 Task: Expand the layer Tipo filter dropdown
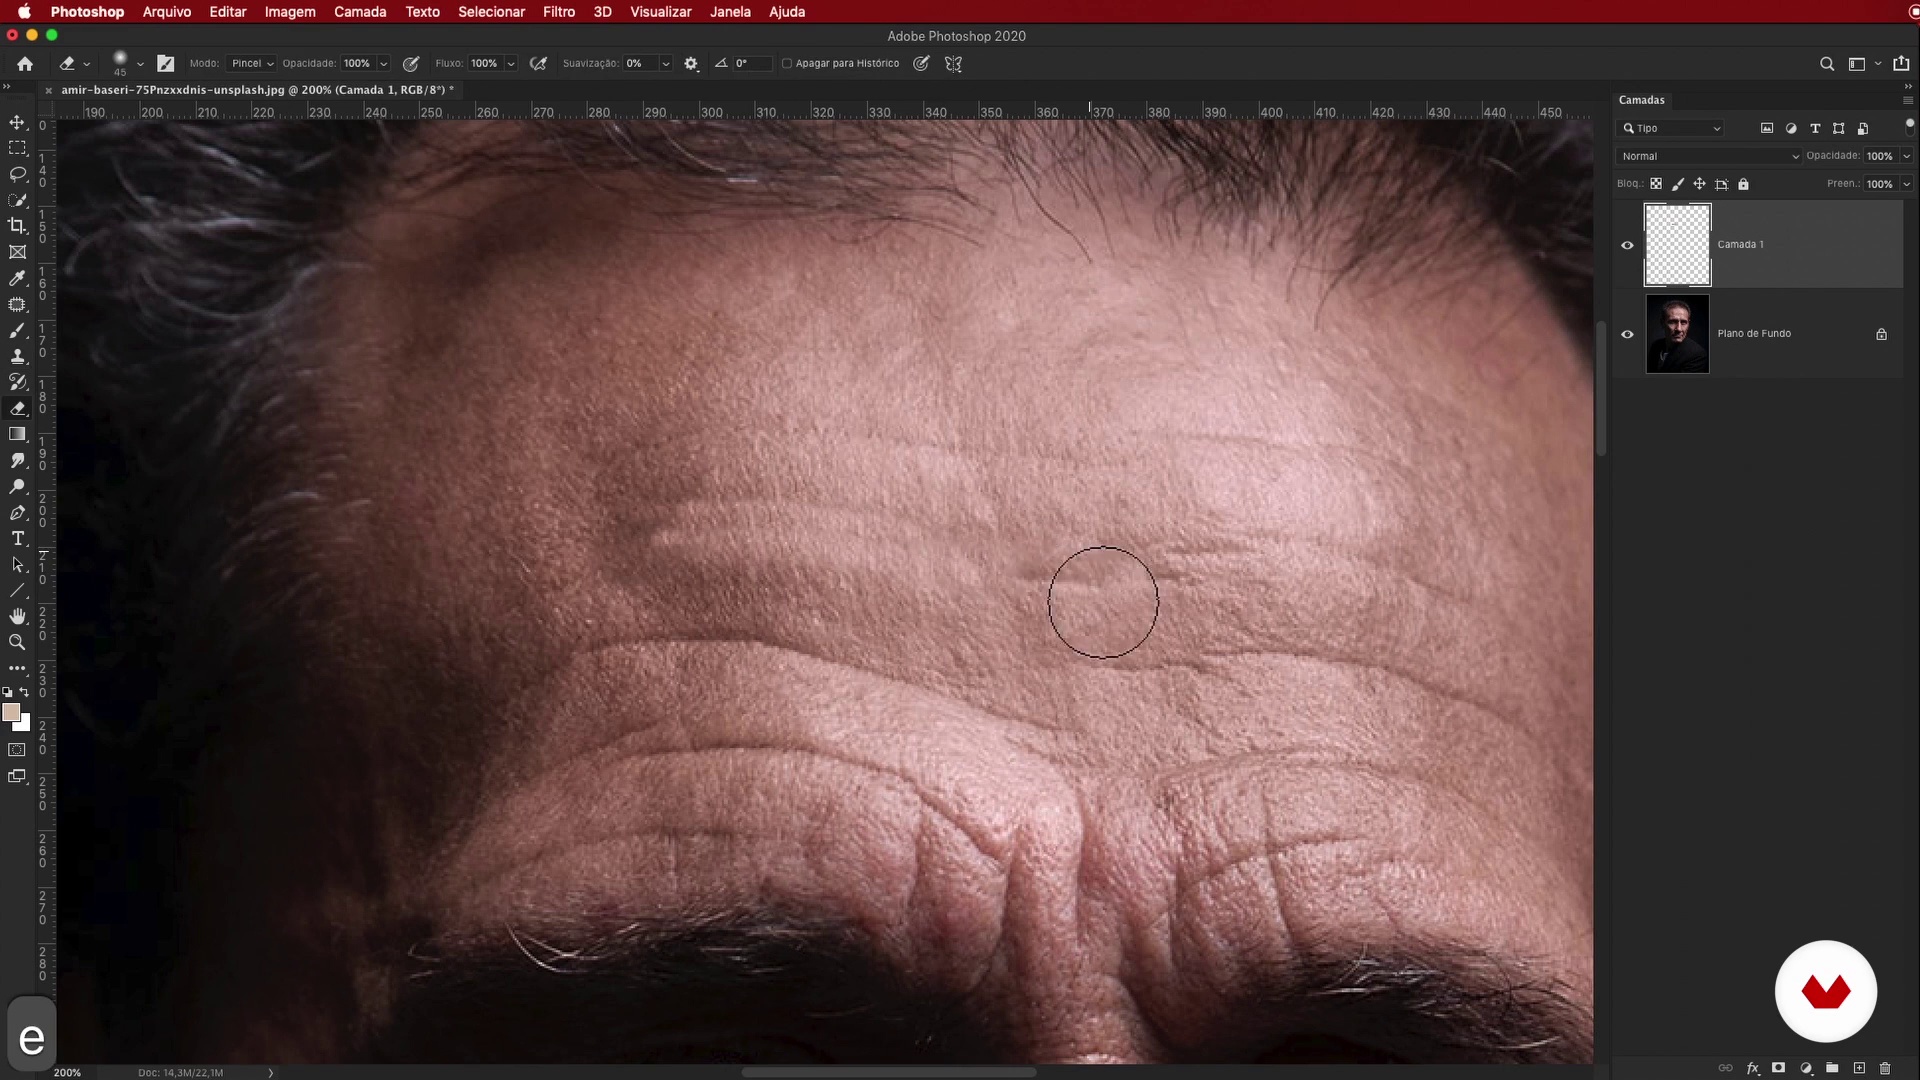point(1672,128)
